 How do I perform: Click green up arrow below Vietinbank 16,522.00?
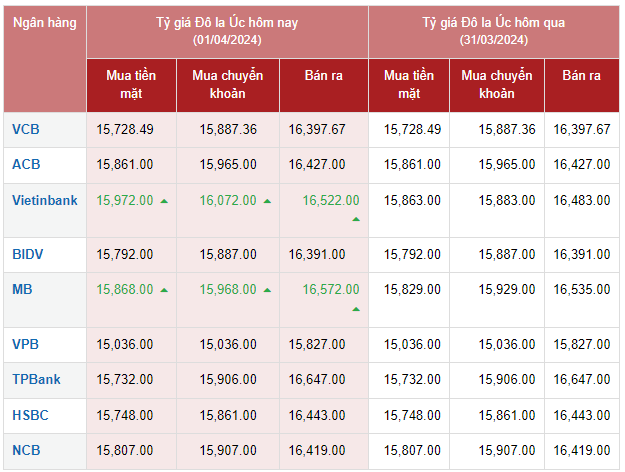356,219
